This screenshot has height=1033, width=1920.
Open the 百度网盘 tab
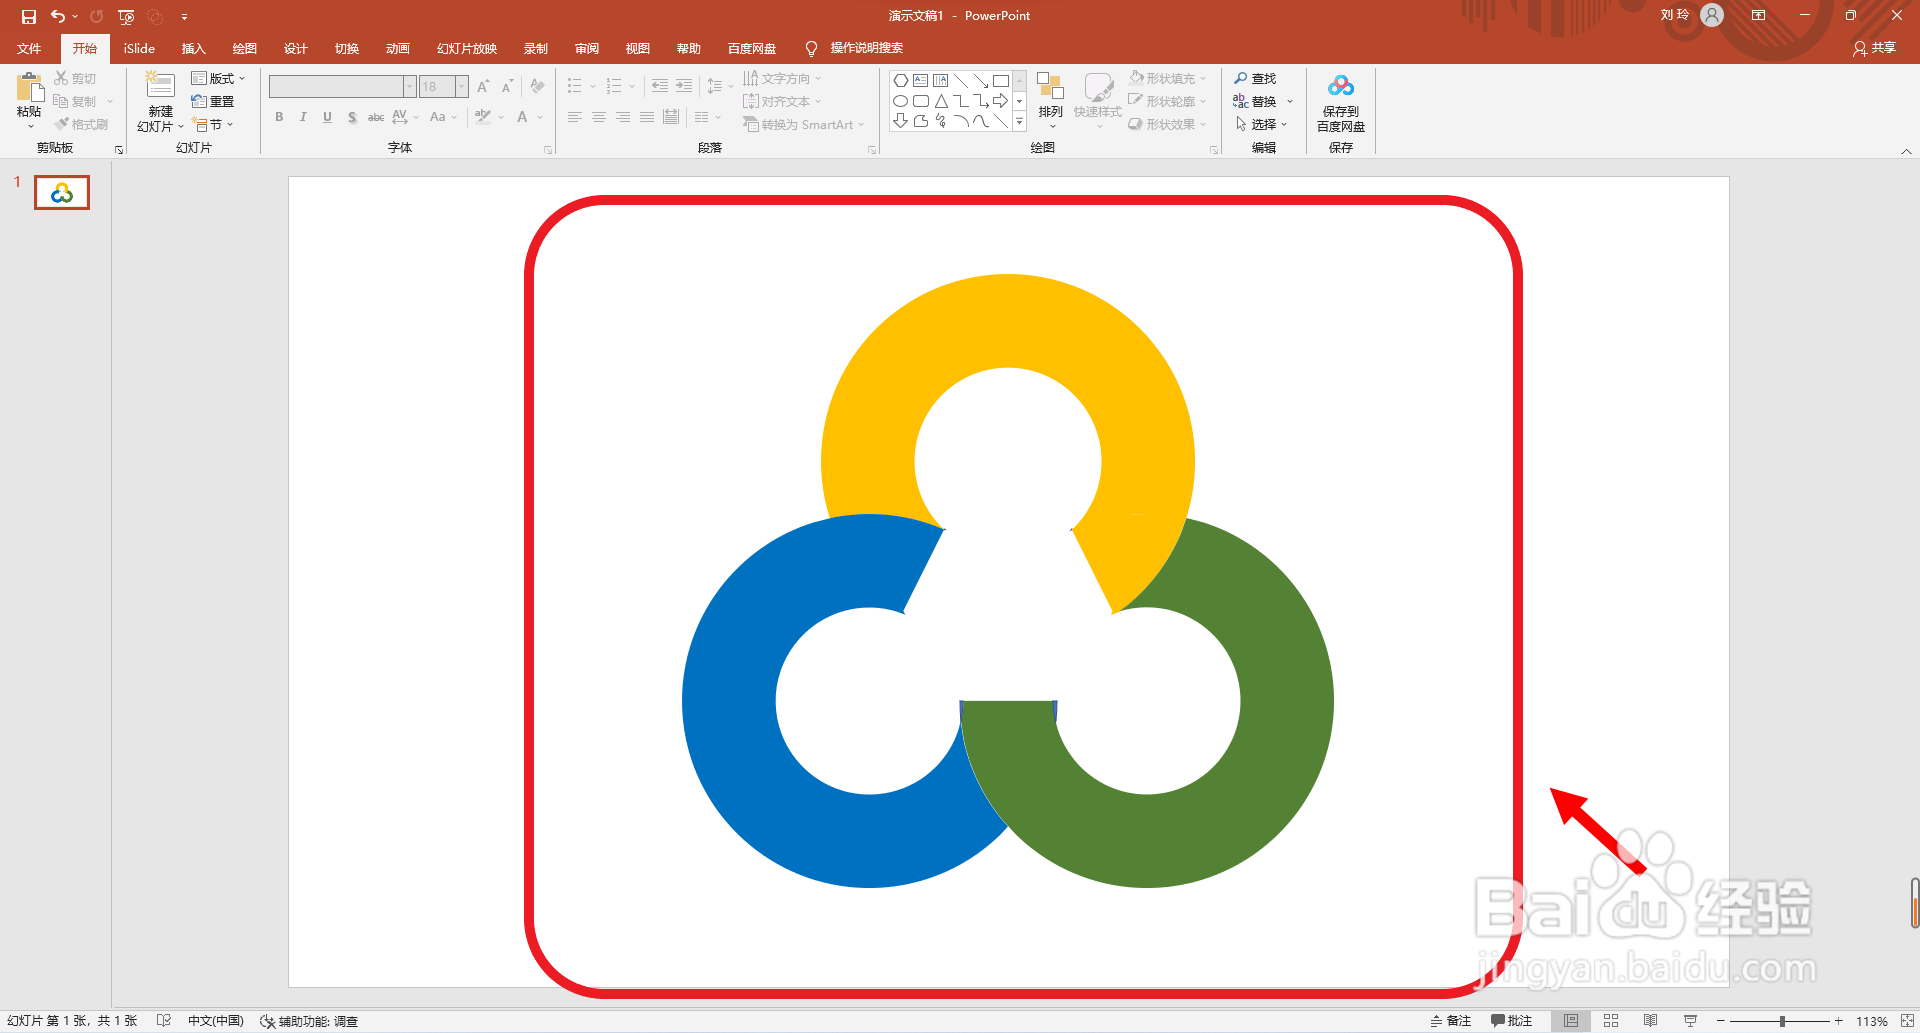click(752, 48)
